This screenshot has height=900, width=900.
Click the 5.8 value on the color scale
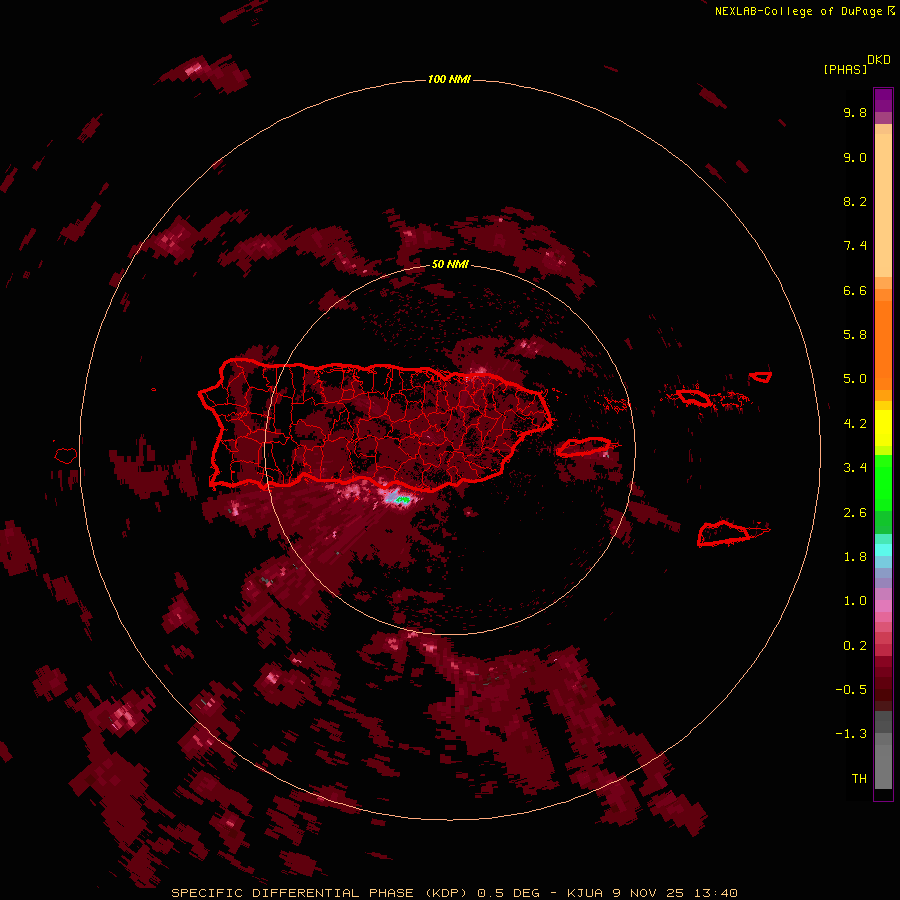[x=855, y=335]
